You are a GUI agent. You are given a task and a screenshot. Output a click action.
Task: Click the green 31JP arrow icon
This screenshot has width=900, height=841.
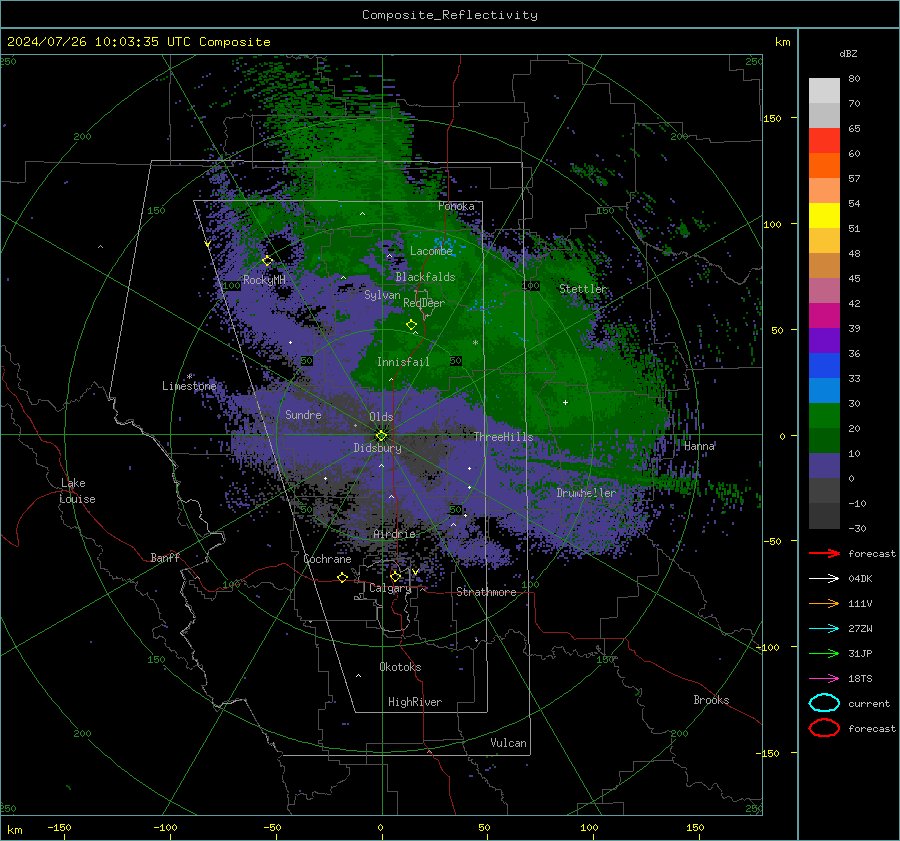[824, 653]
